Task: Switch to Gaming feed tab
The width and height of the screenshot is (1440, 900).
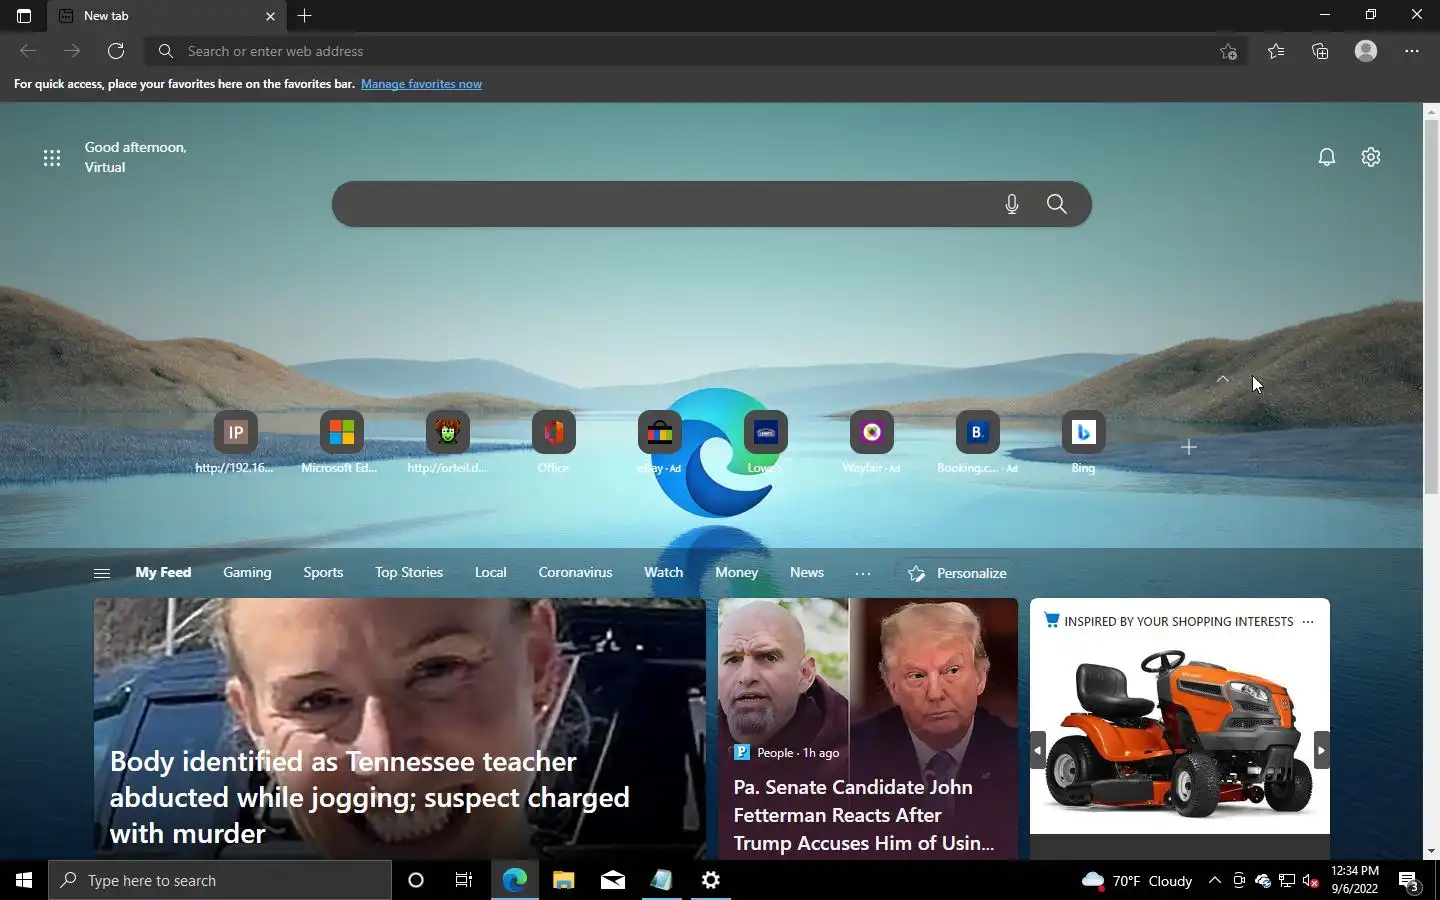Action: click(247, 572)
